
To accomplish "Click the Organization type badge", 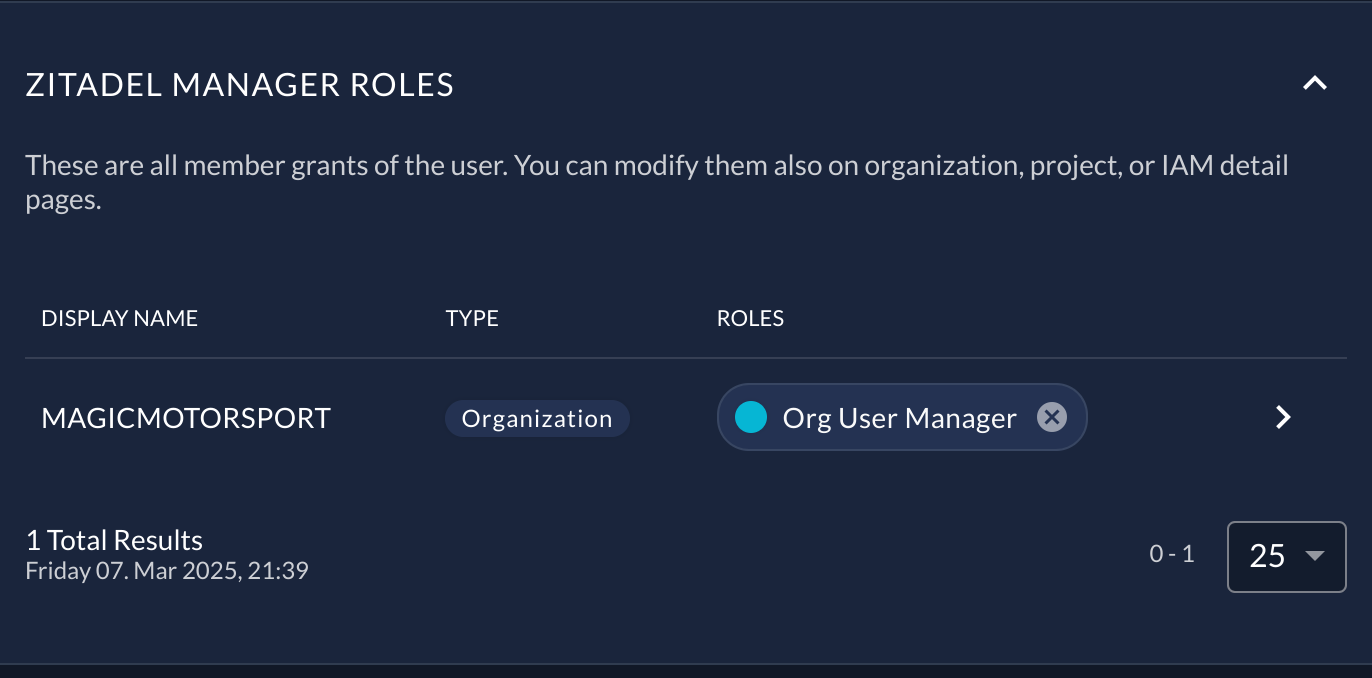I will (537, 418).
